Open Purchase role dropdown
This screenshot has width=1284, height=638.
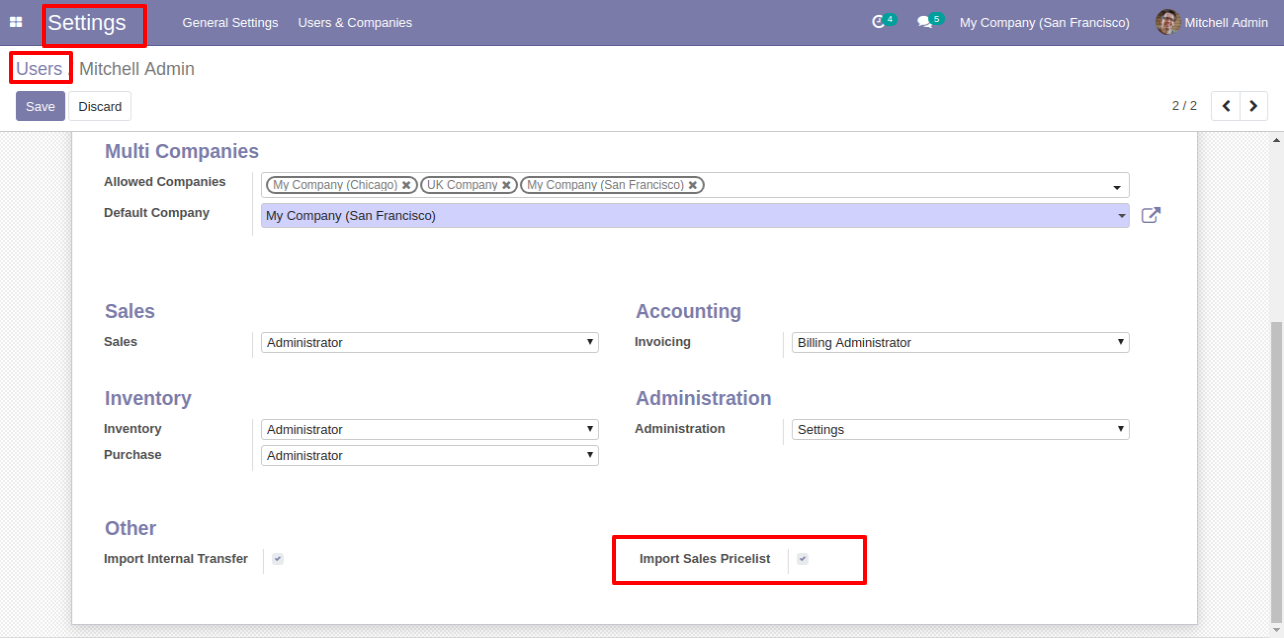tap(430, 456)
